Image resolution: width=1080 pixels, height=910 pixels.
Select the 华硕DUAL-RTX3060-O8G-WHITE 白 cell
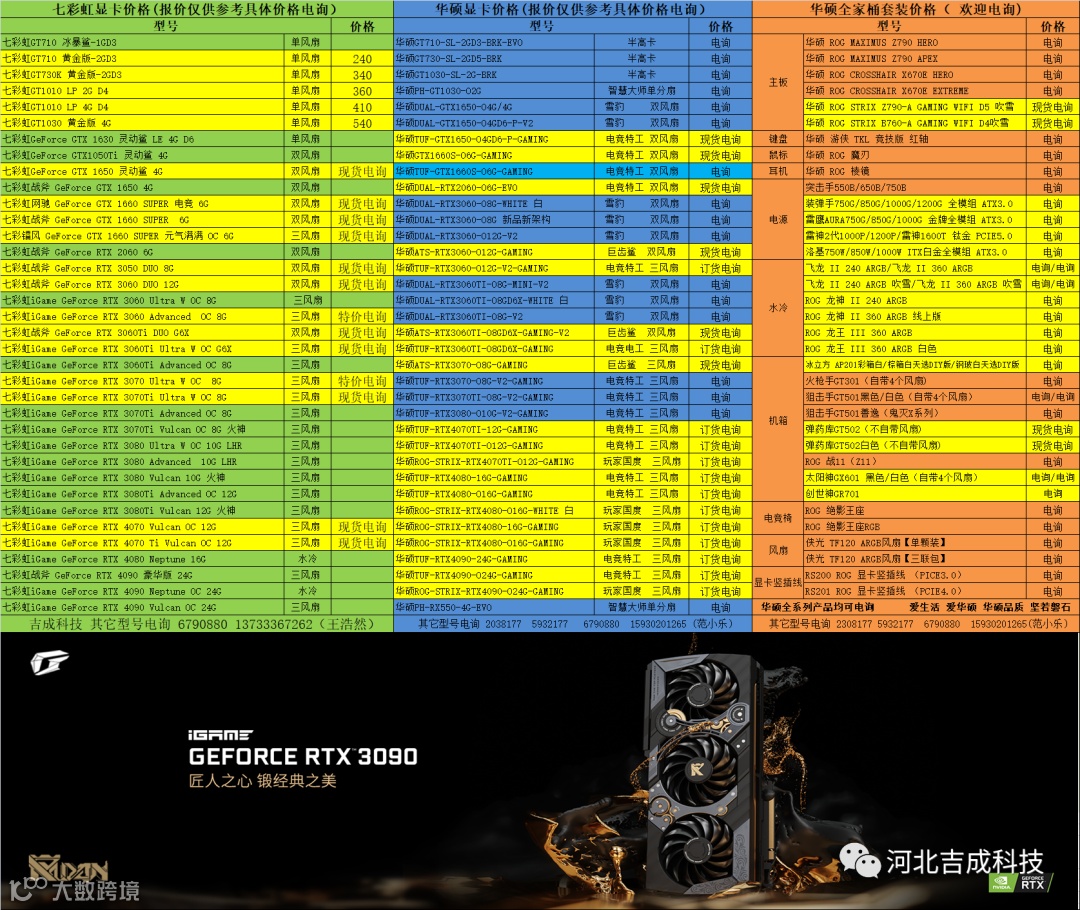click(494, 203)
